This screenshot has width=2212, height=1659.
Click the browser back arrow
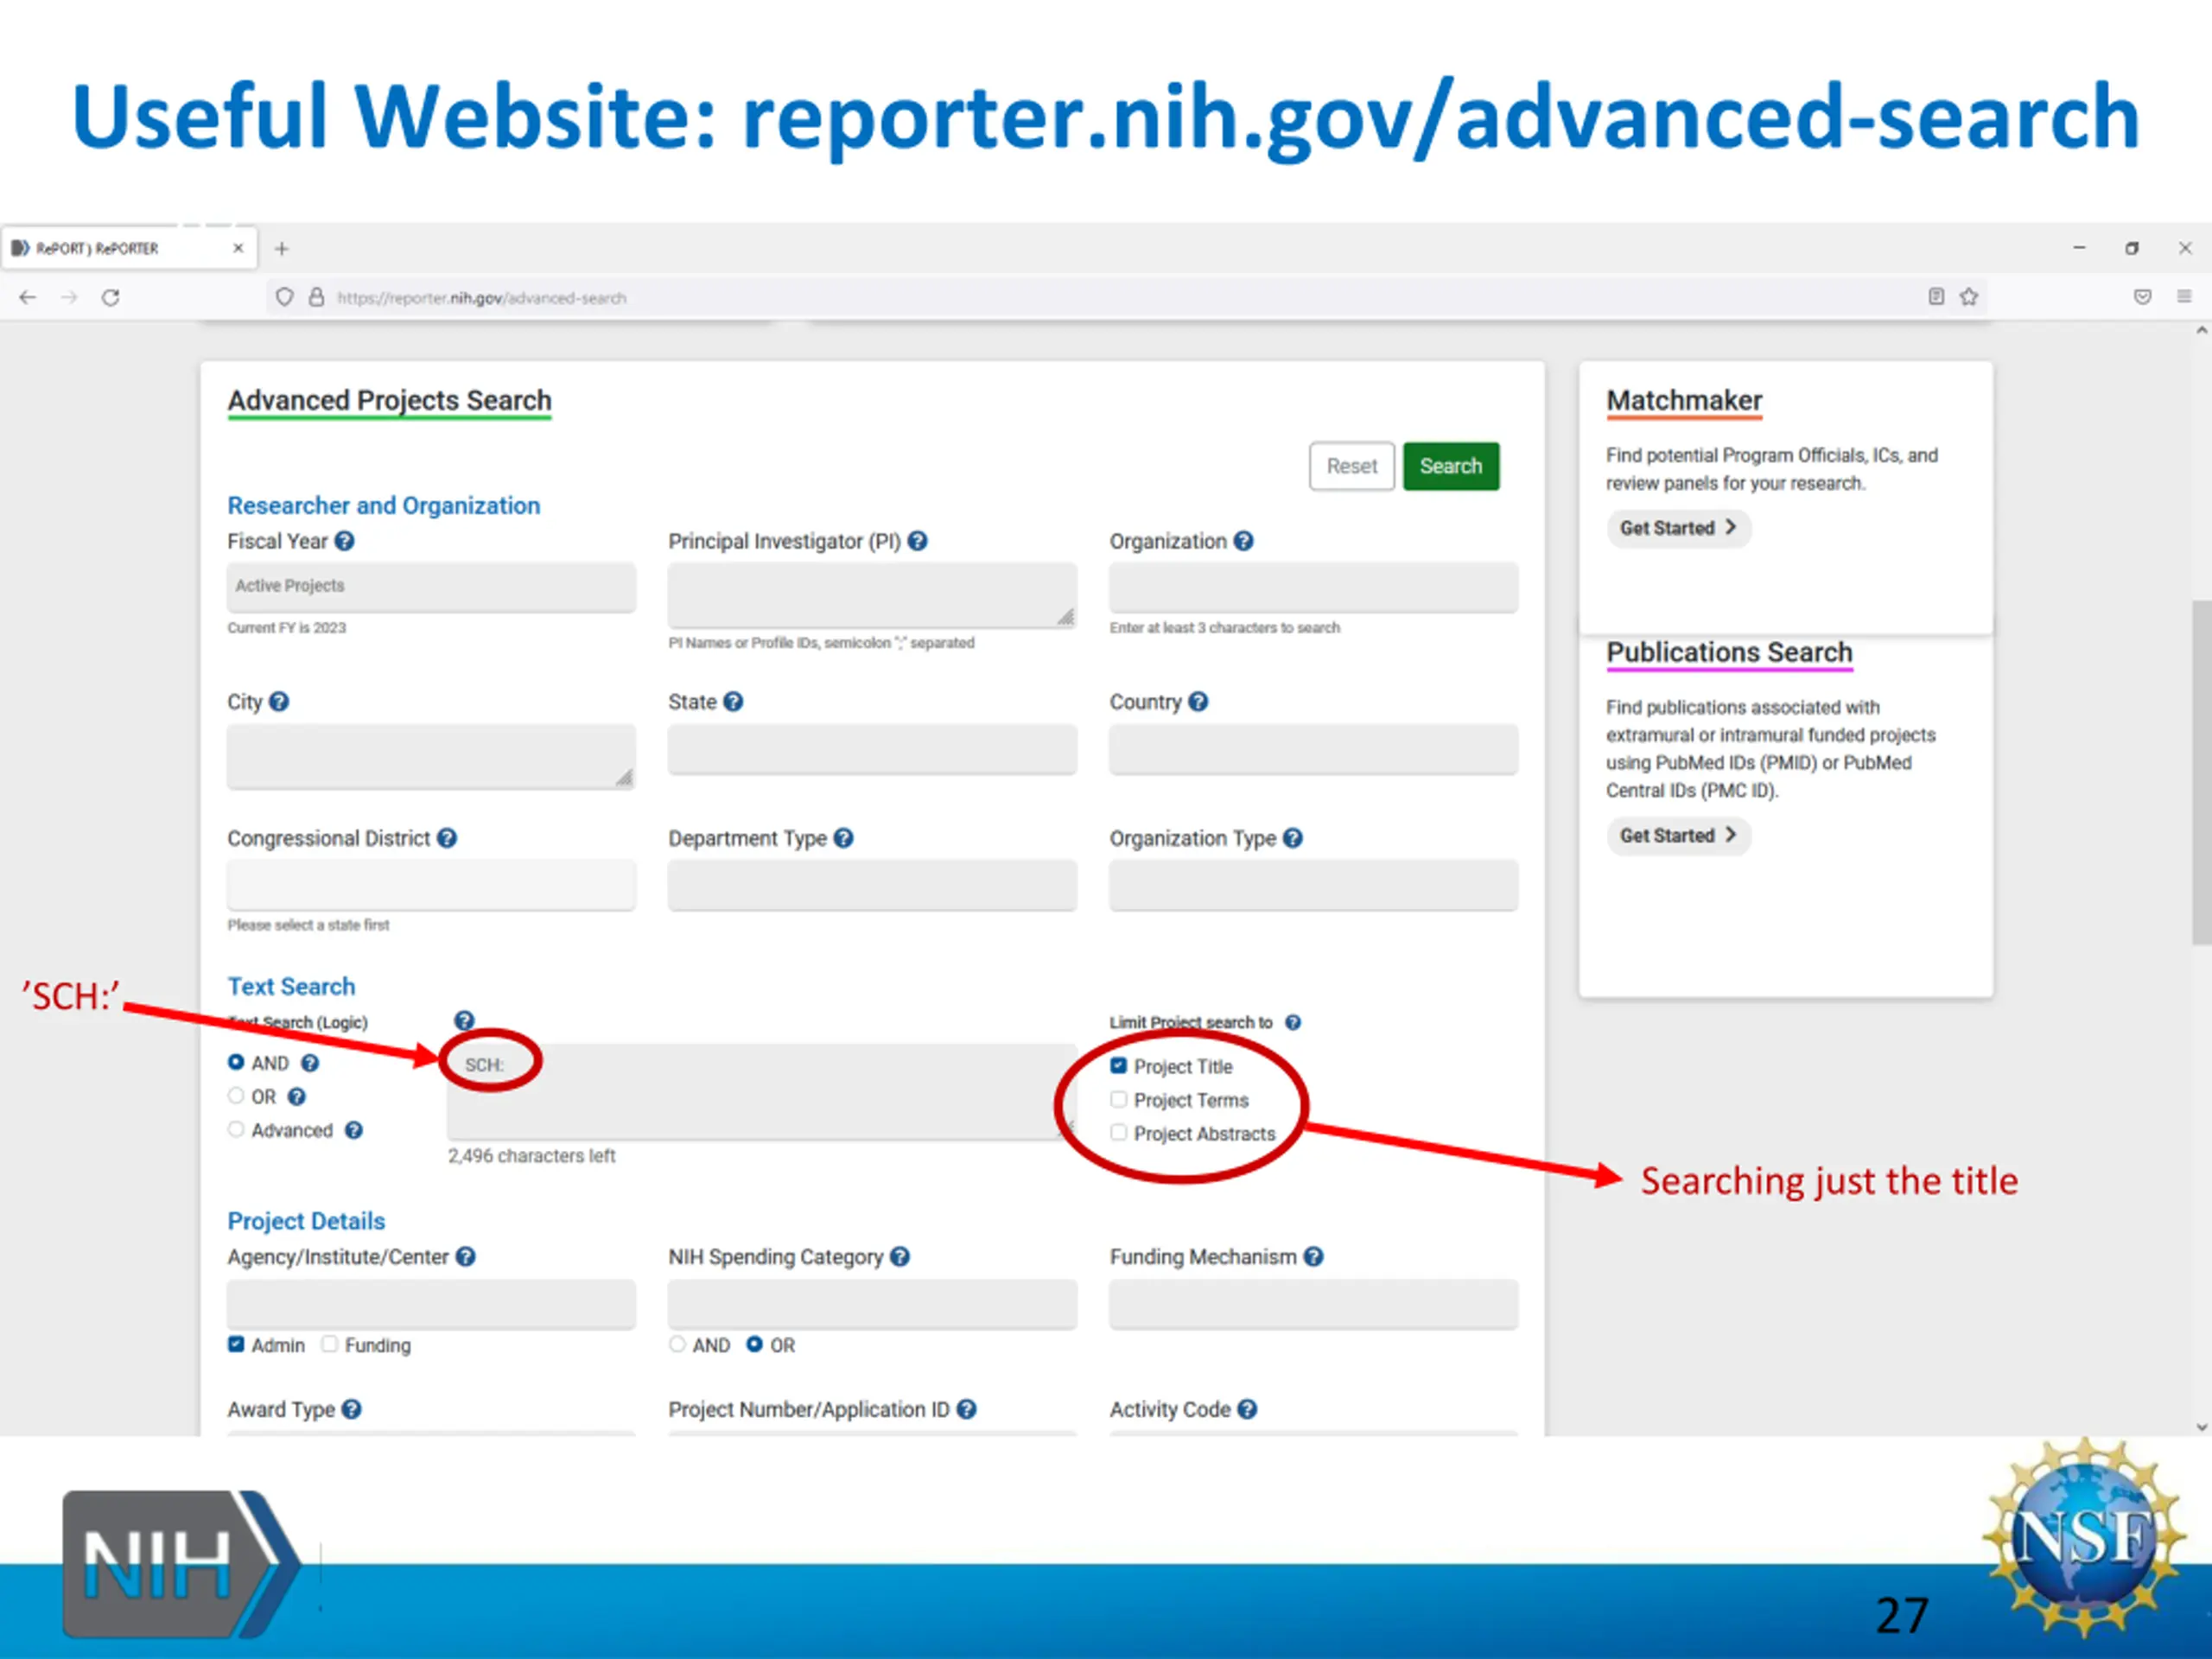pyautogui.click(x=28, y=297)
